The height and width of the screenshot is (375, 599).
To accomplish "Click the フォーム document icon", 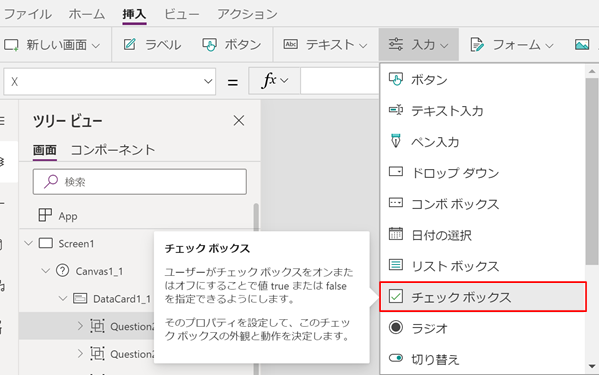I will click(477, 45).
